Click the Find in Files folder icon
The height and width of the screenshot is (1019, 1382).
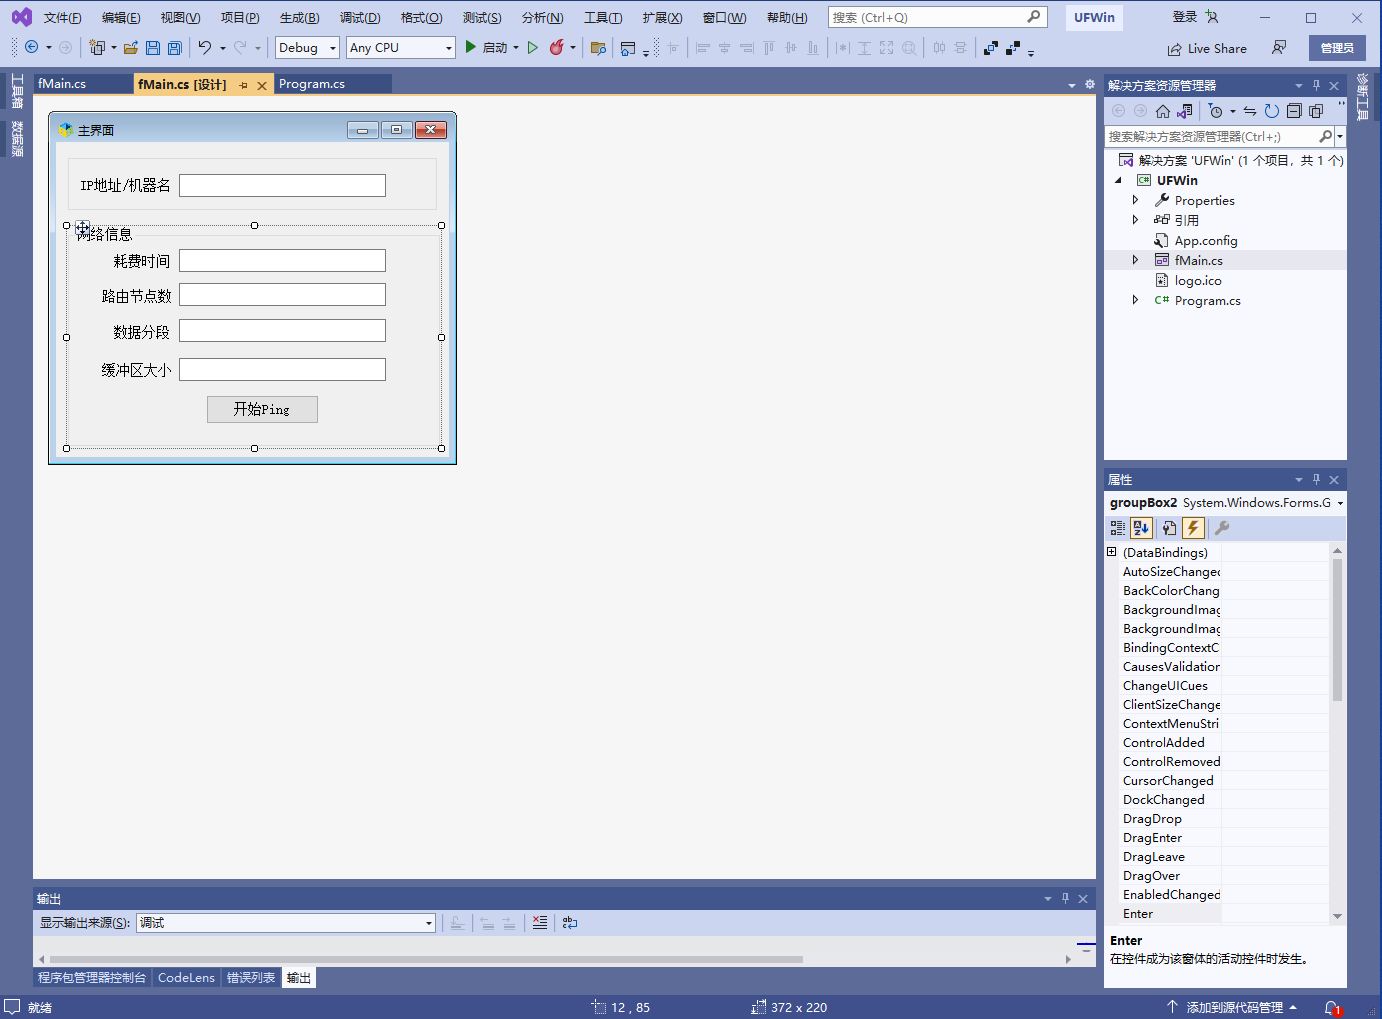(598, 47)
